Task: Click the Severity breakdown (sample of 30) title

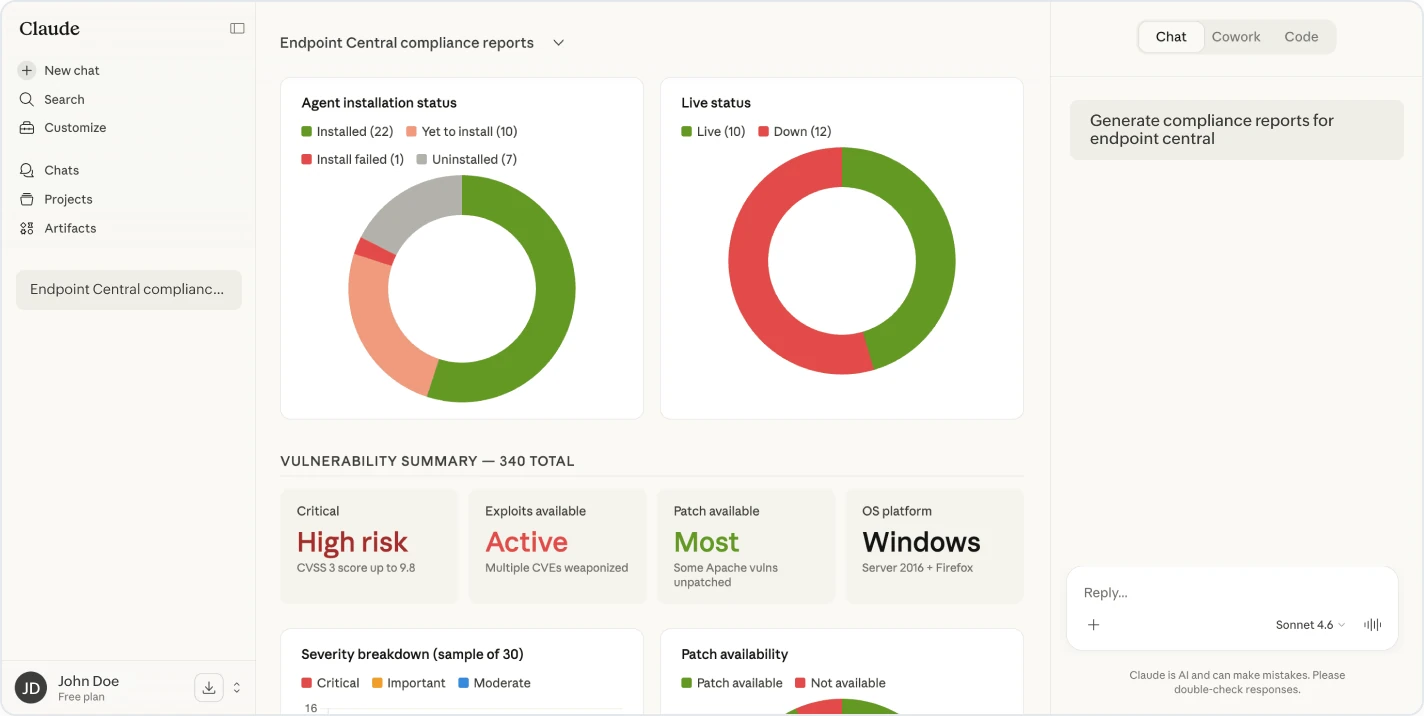Action: (x=412, y=654)
